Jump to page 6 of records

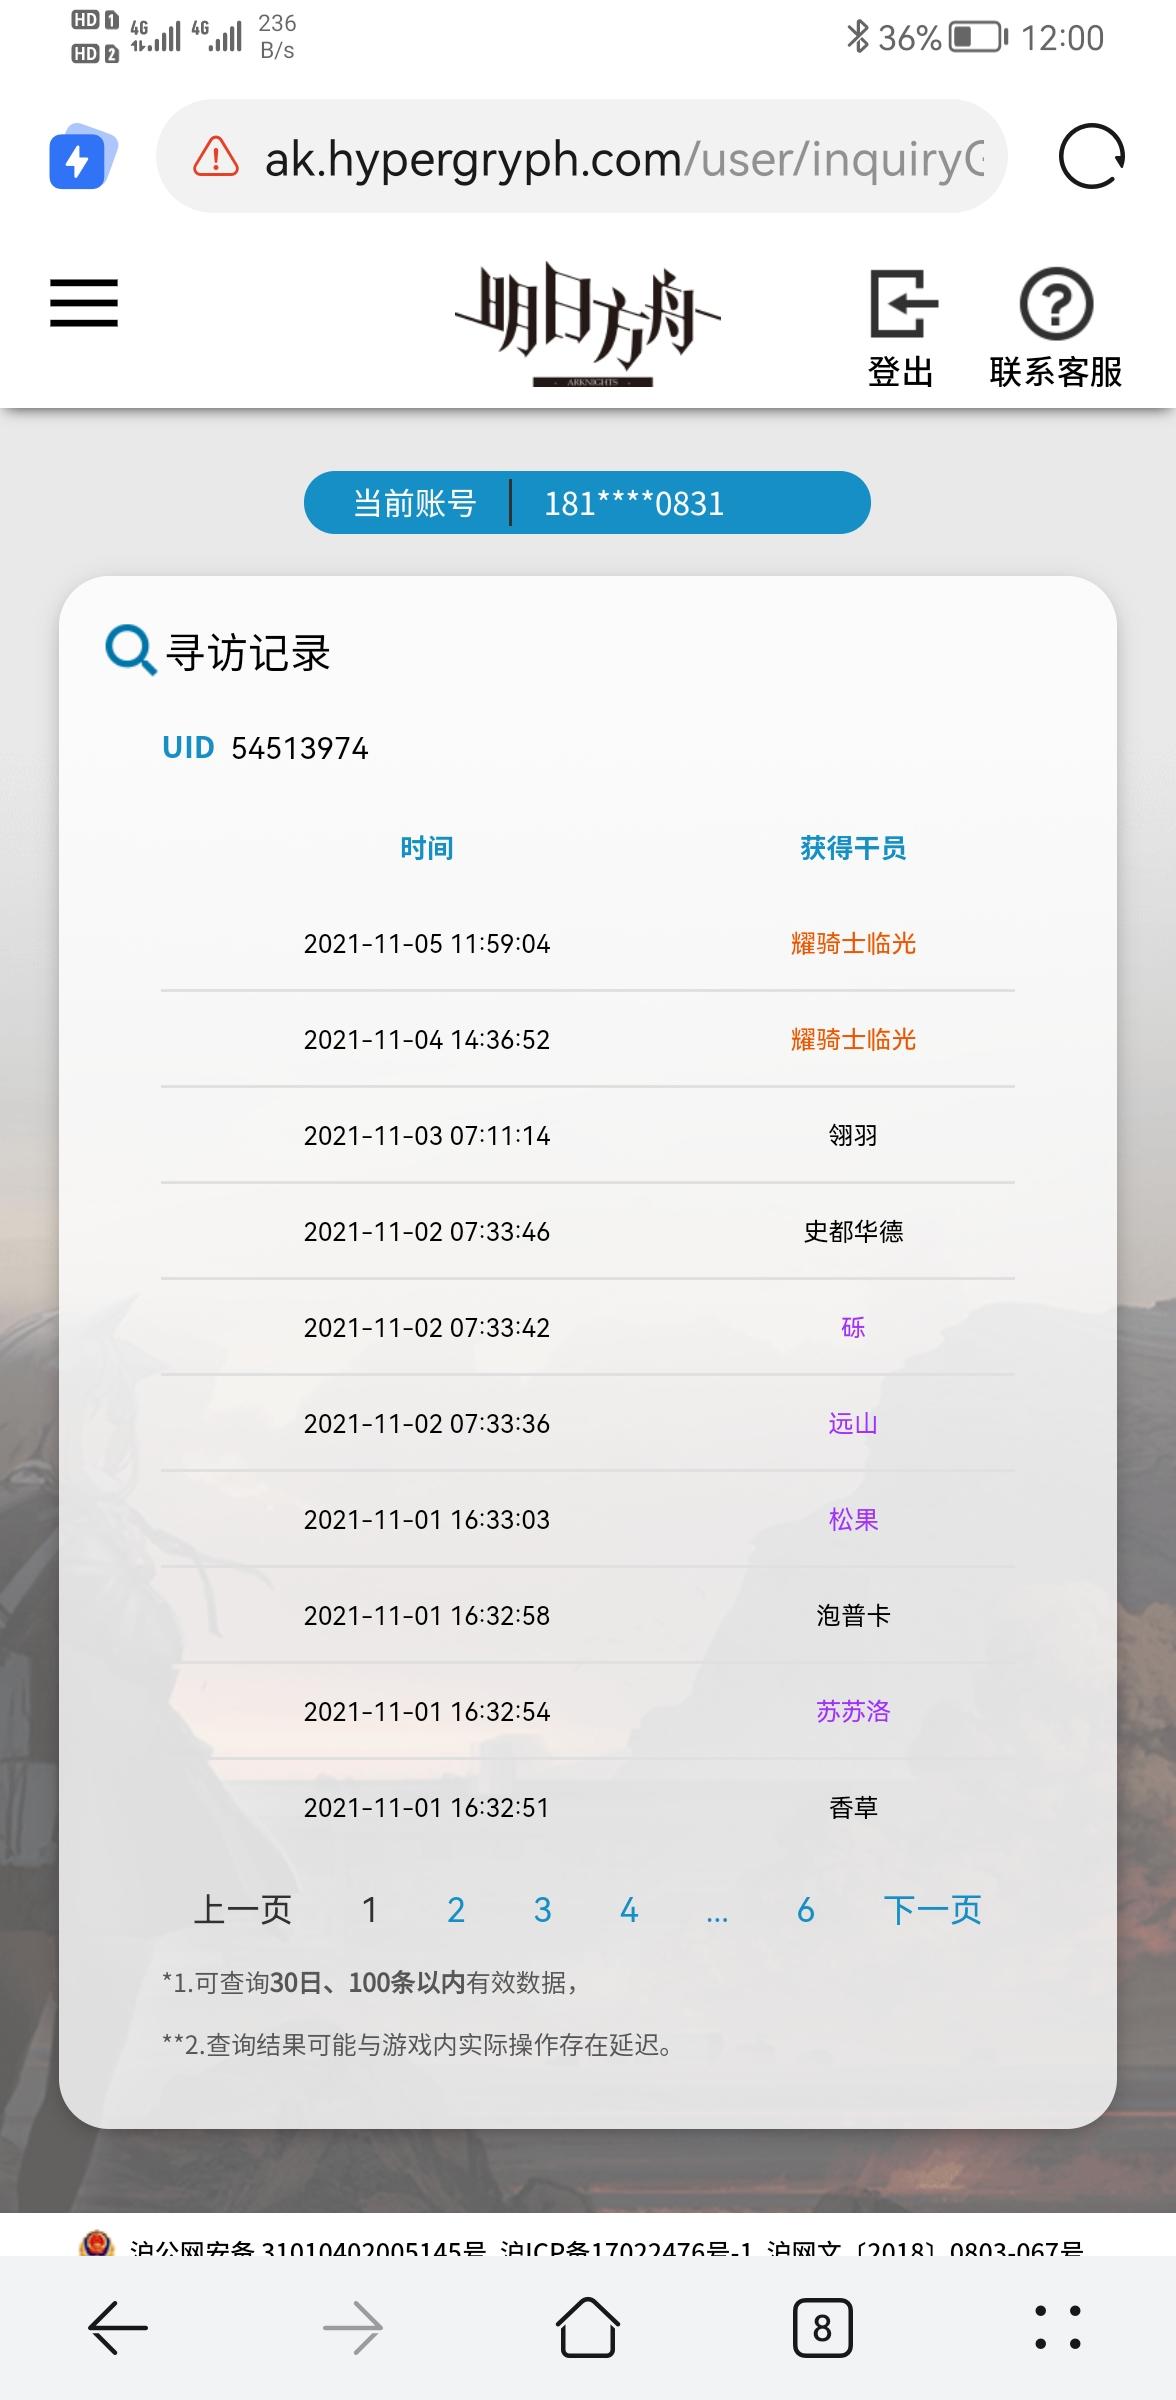pos(805,1910)
